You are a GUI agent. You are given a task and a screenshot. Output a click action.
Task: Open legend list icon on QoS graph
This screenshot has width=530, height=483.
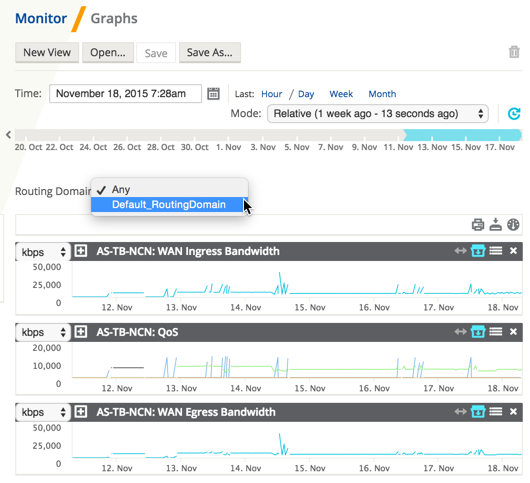496,332
